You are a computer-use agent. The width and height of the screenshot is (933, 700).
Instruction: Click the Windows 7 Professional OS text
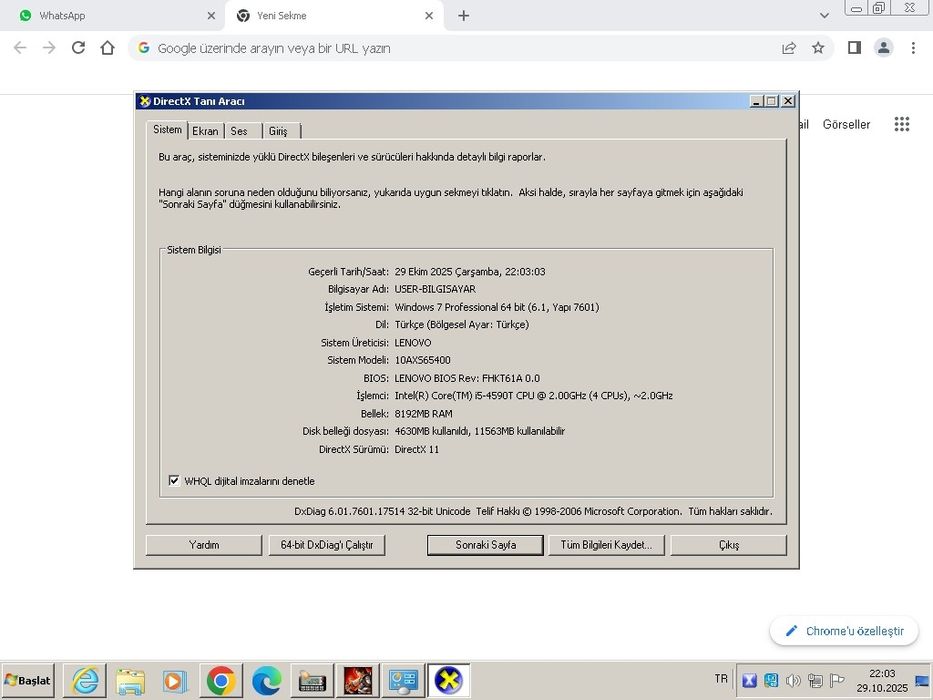pos(497,307)
